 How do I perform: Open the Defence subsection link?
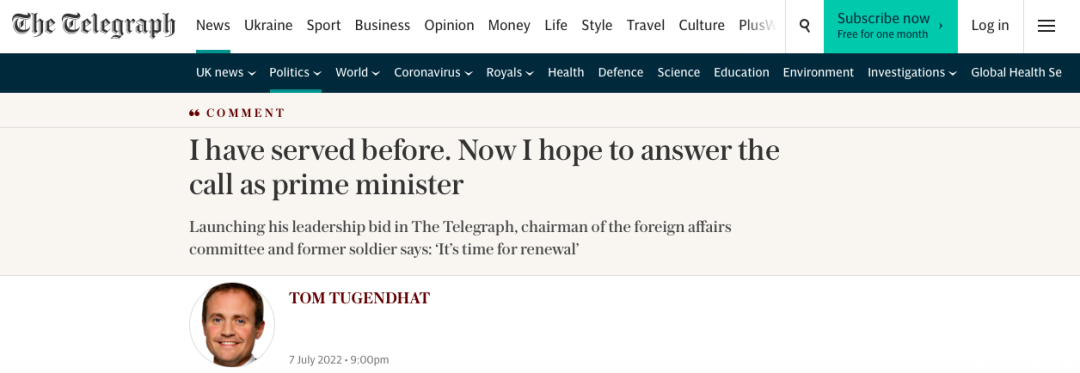[x=621, y=72]
